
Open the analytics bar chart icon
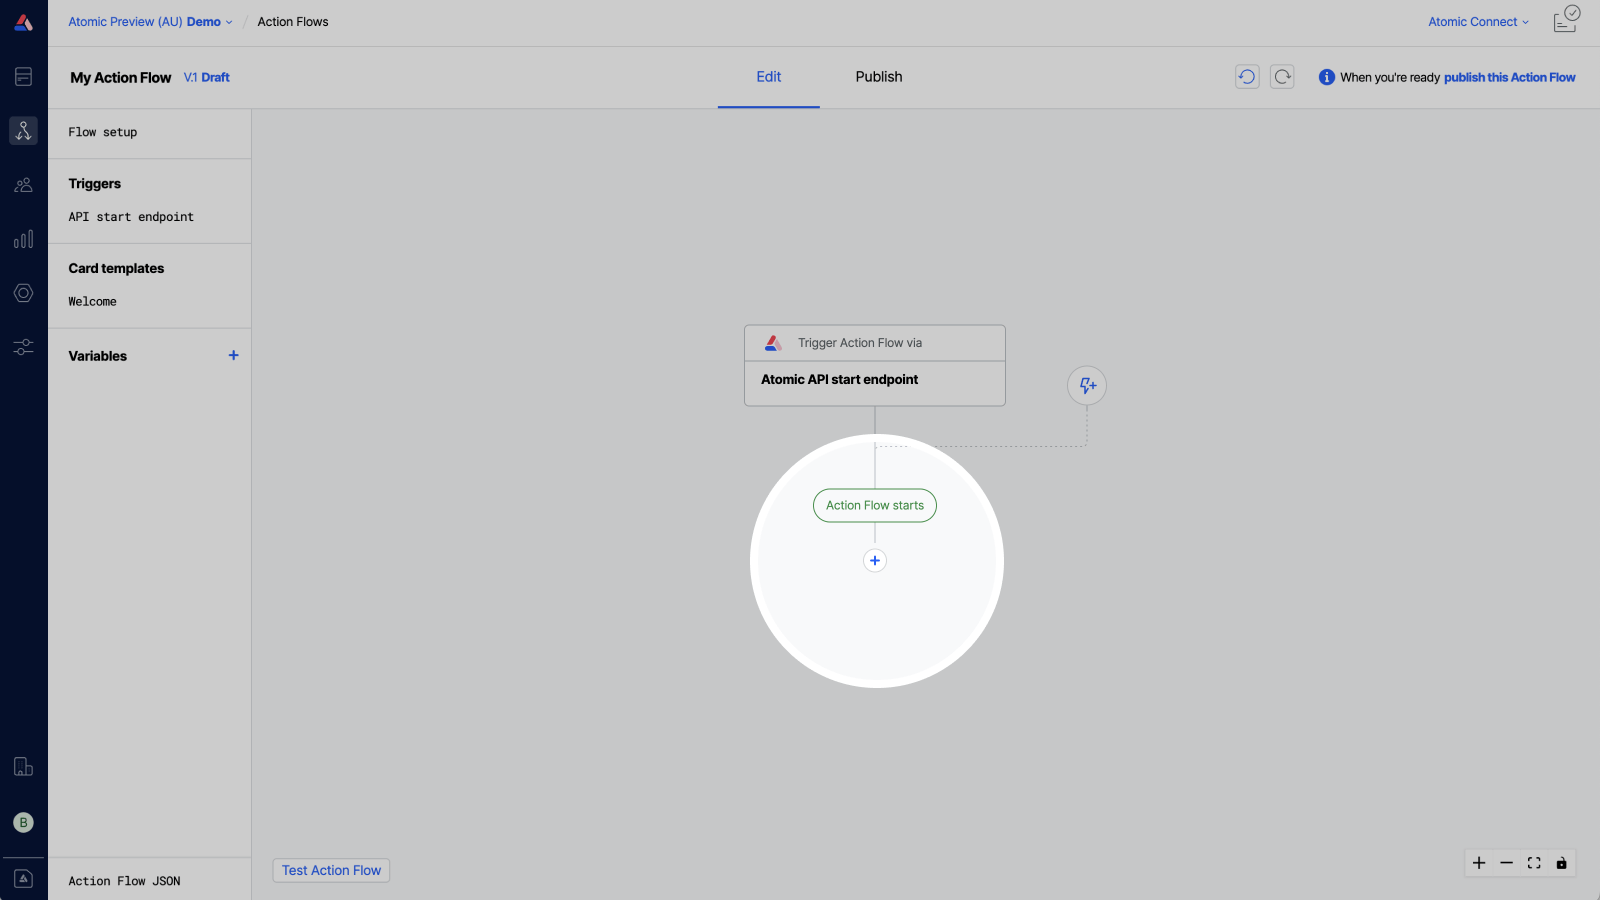[24, 239]
